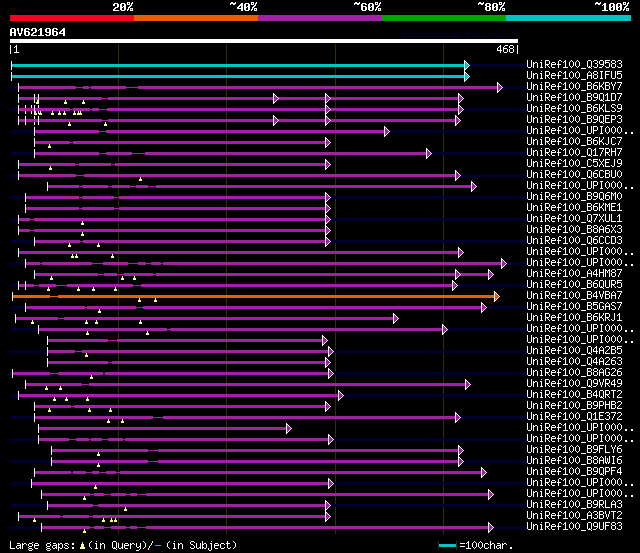Click the UniRef100_Q9UF83 label
The width and height of the screenshot is (640, 553).
pyautogui.click(x=574, y=526)
